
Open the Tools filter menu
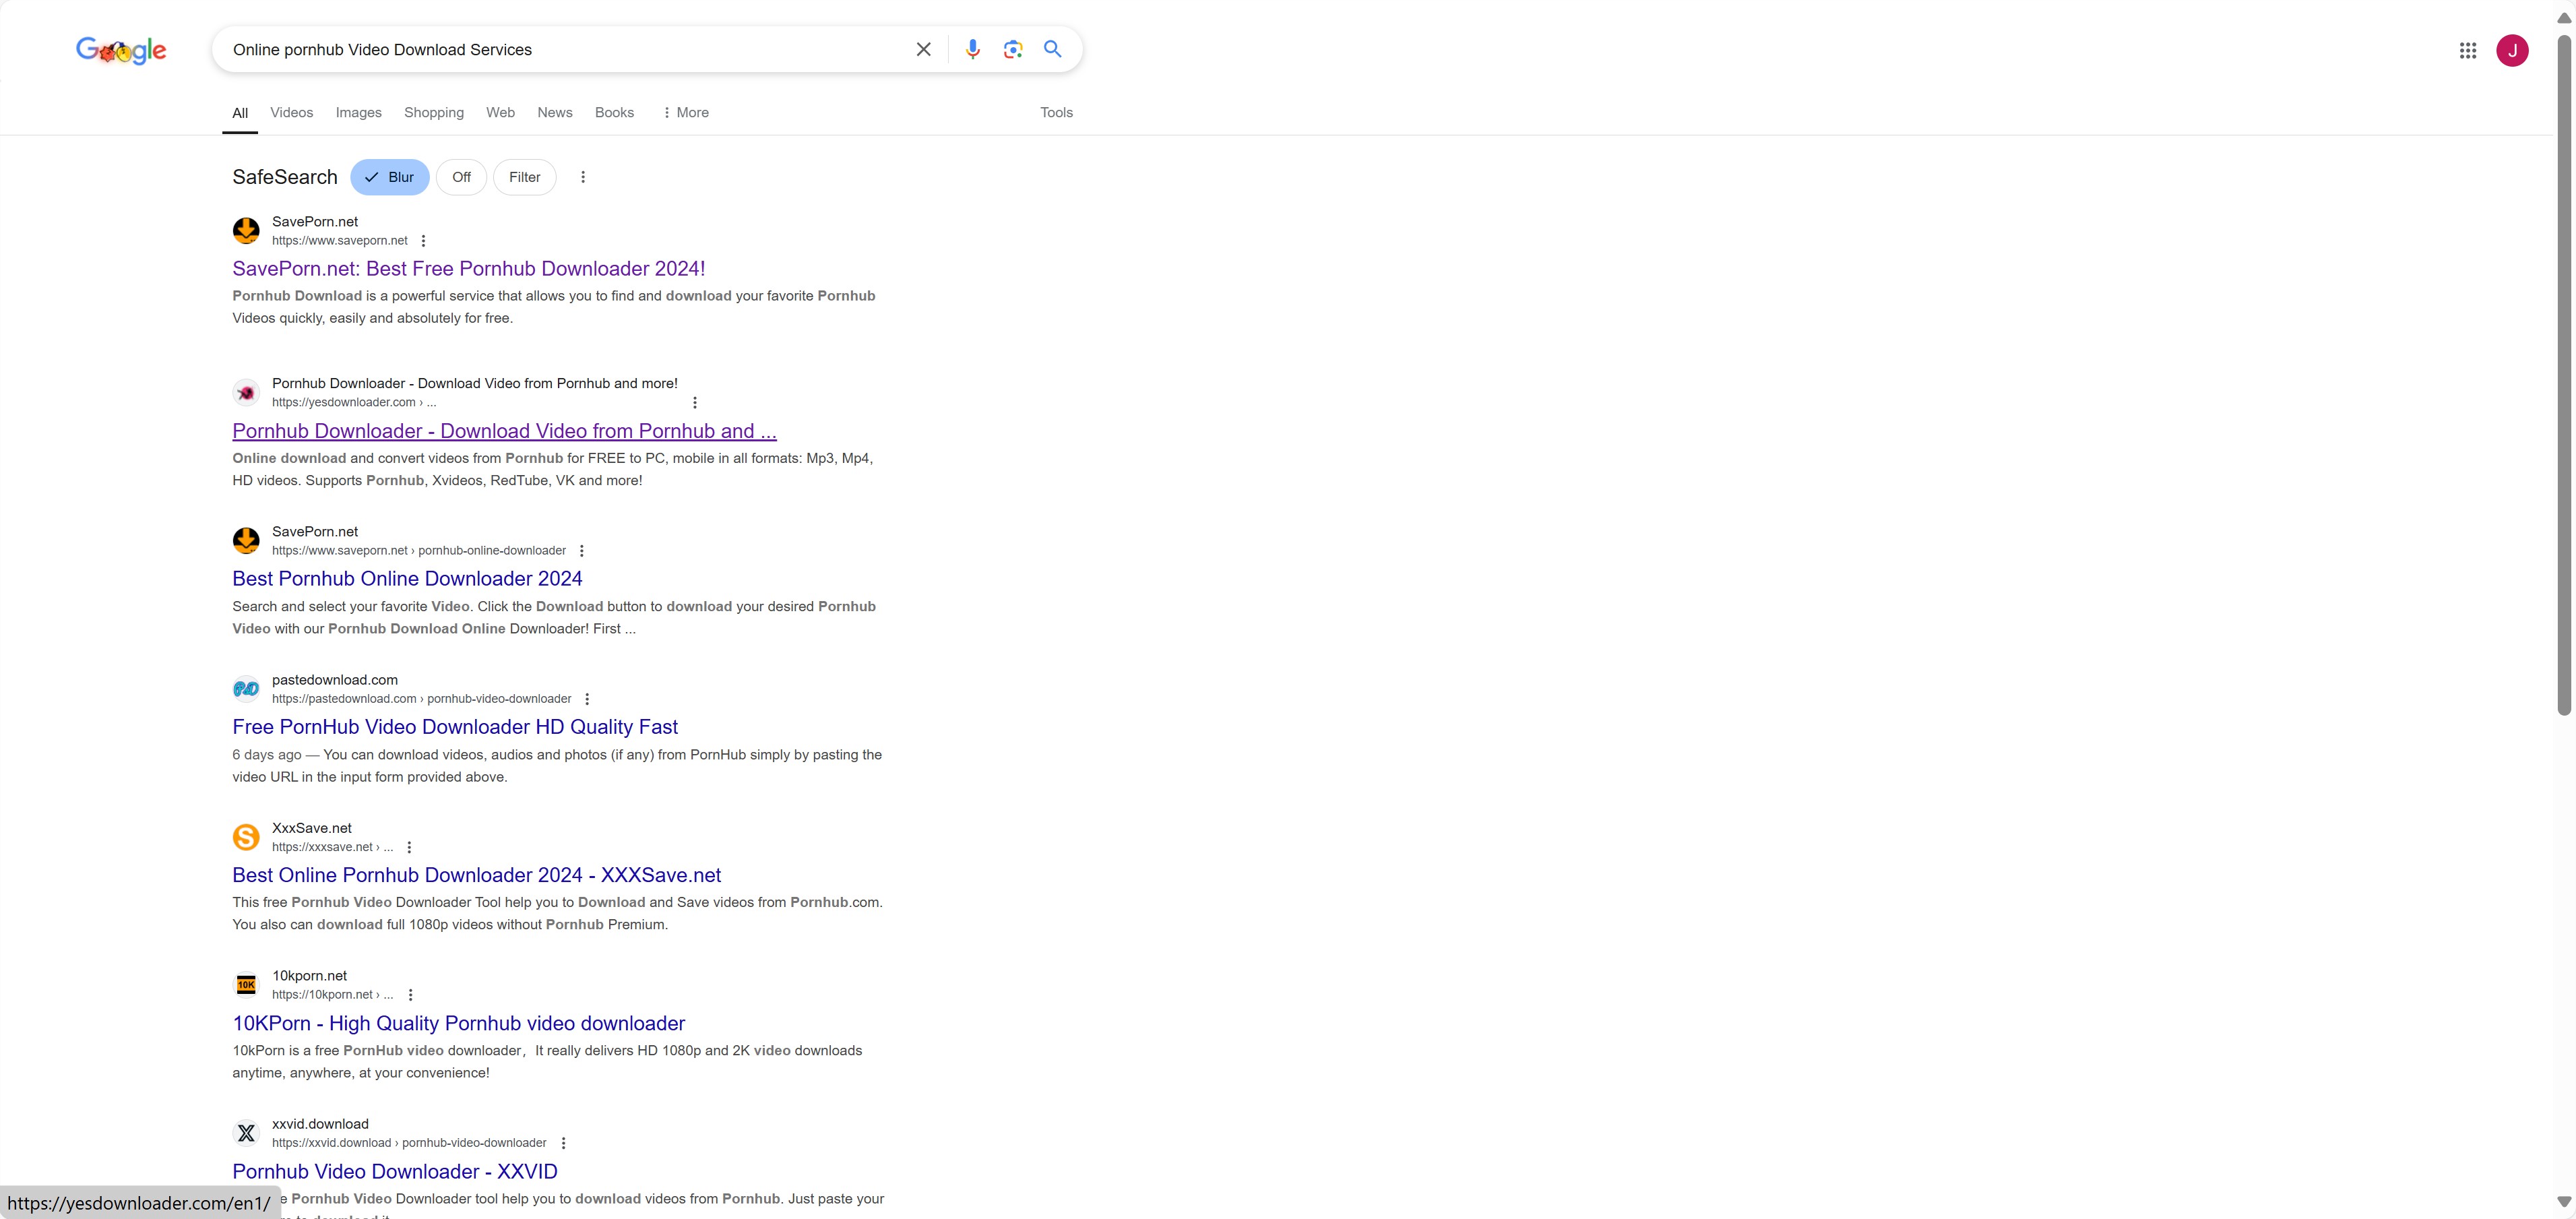1056,112
